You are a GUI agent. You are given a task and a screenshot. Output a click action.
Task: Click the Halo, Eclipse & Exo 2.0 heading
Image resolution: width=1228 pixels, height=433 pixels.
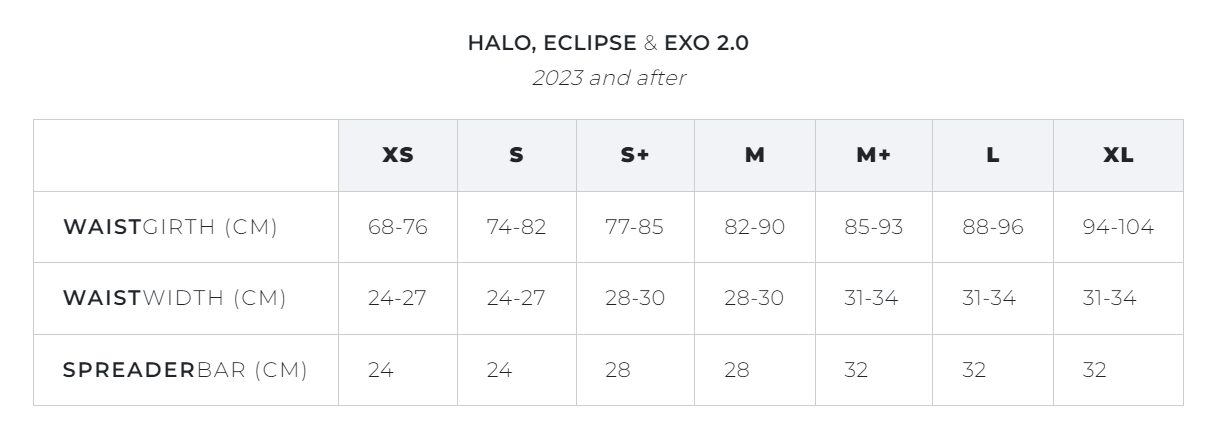click(608, 43)
